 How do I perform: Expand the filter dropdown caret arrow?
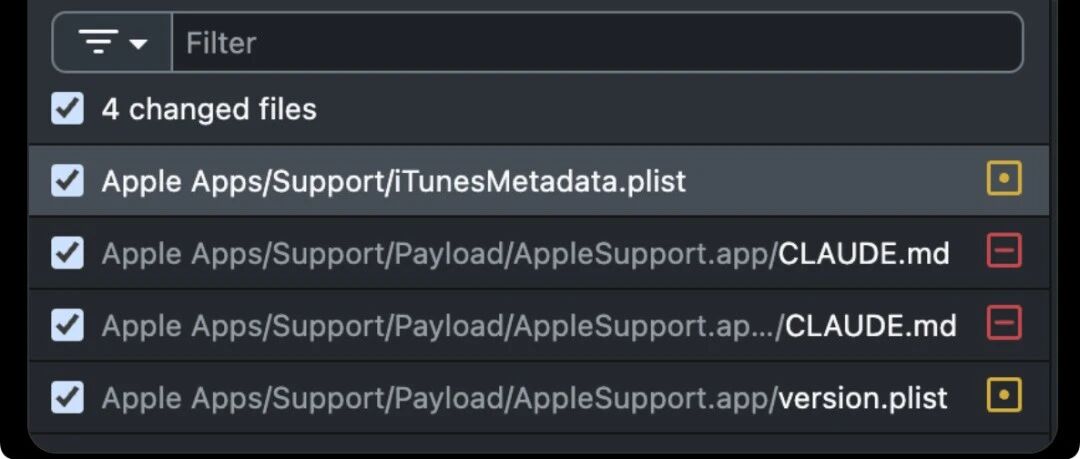[x=138, y=44]
